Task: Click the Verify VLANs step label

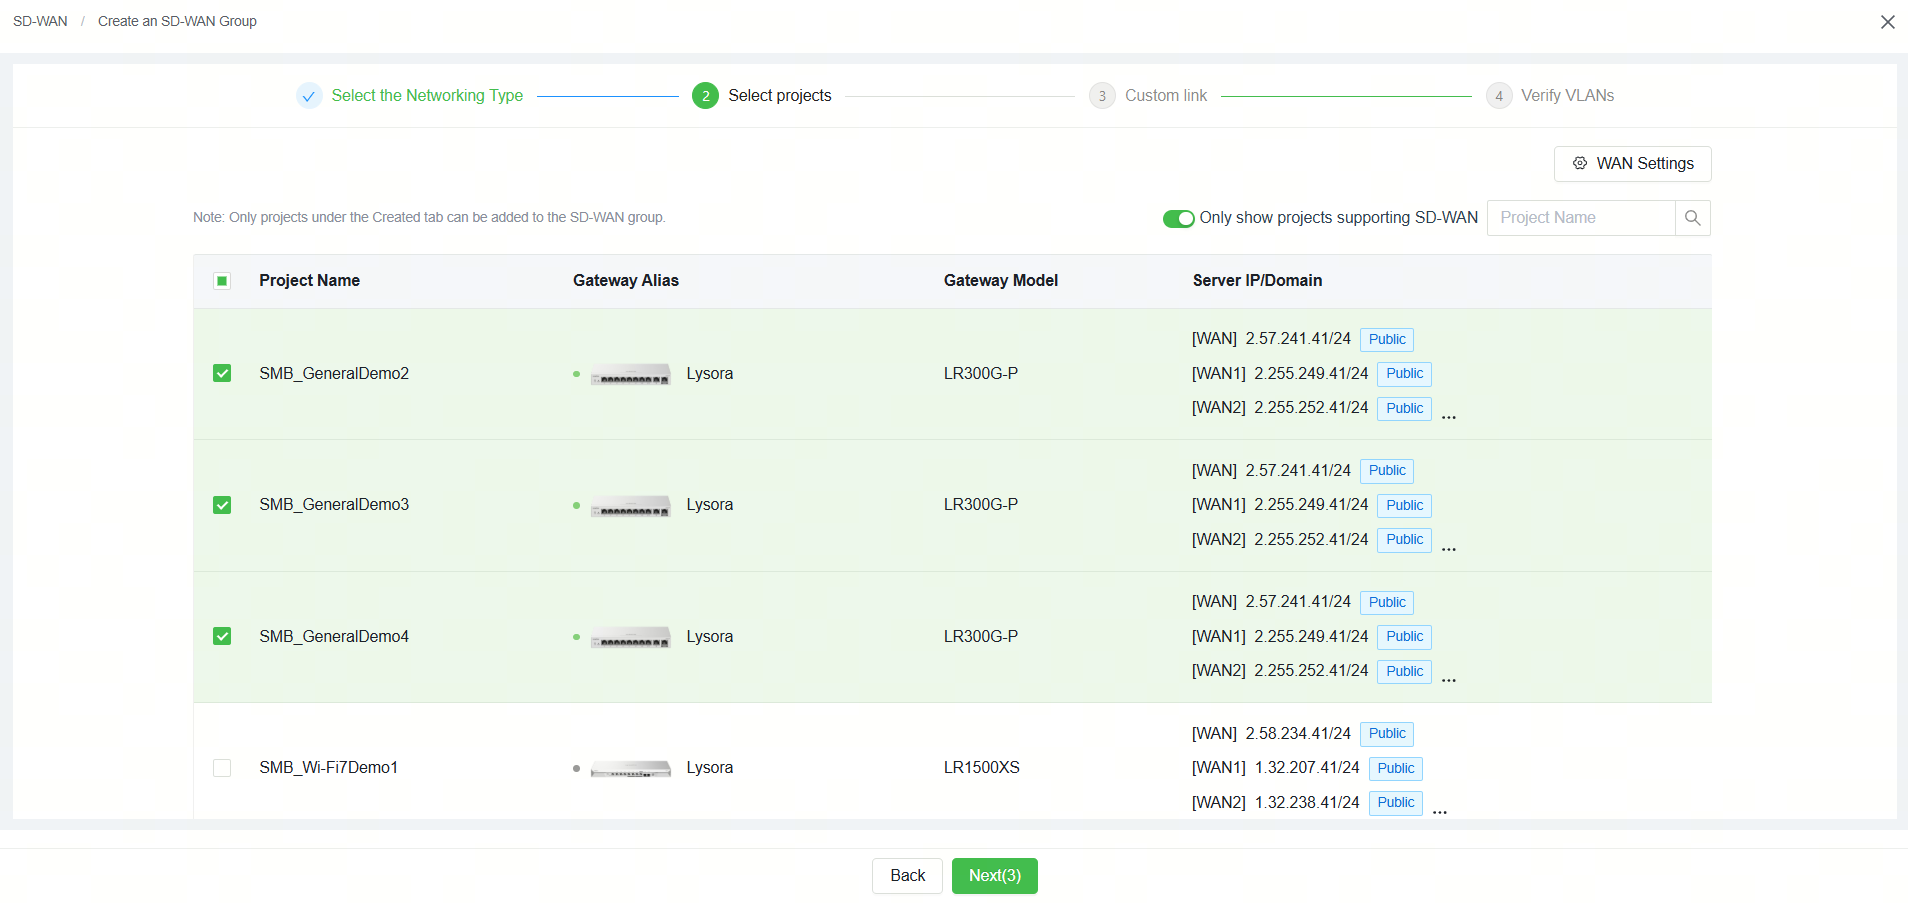Action: 1567,96
